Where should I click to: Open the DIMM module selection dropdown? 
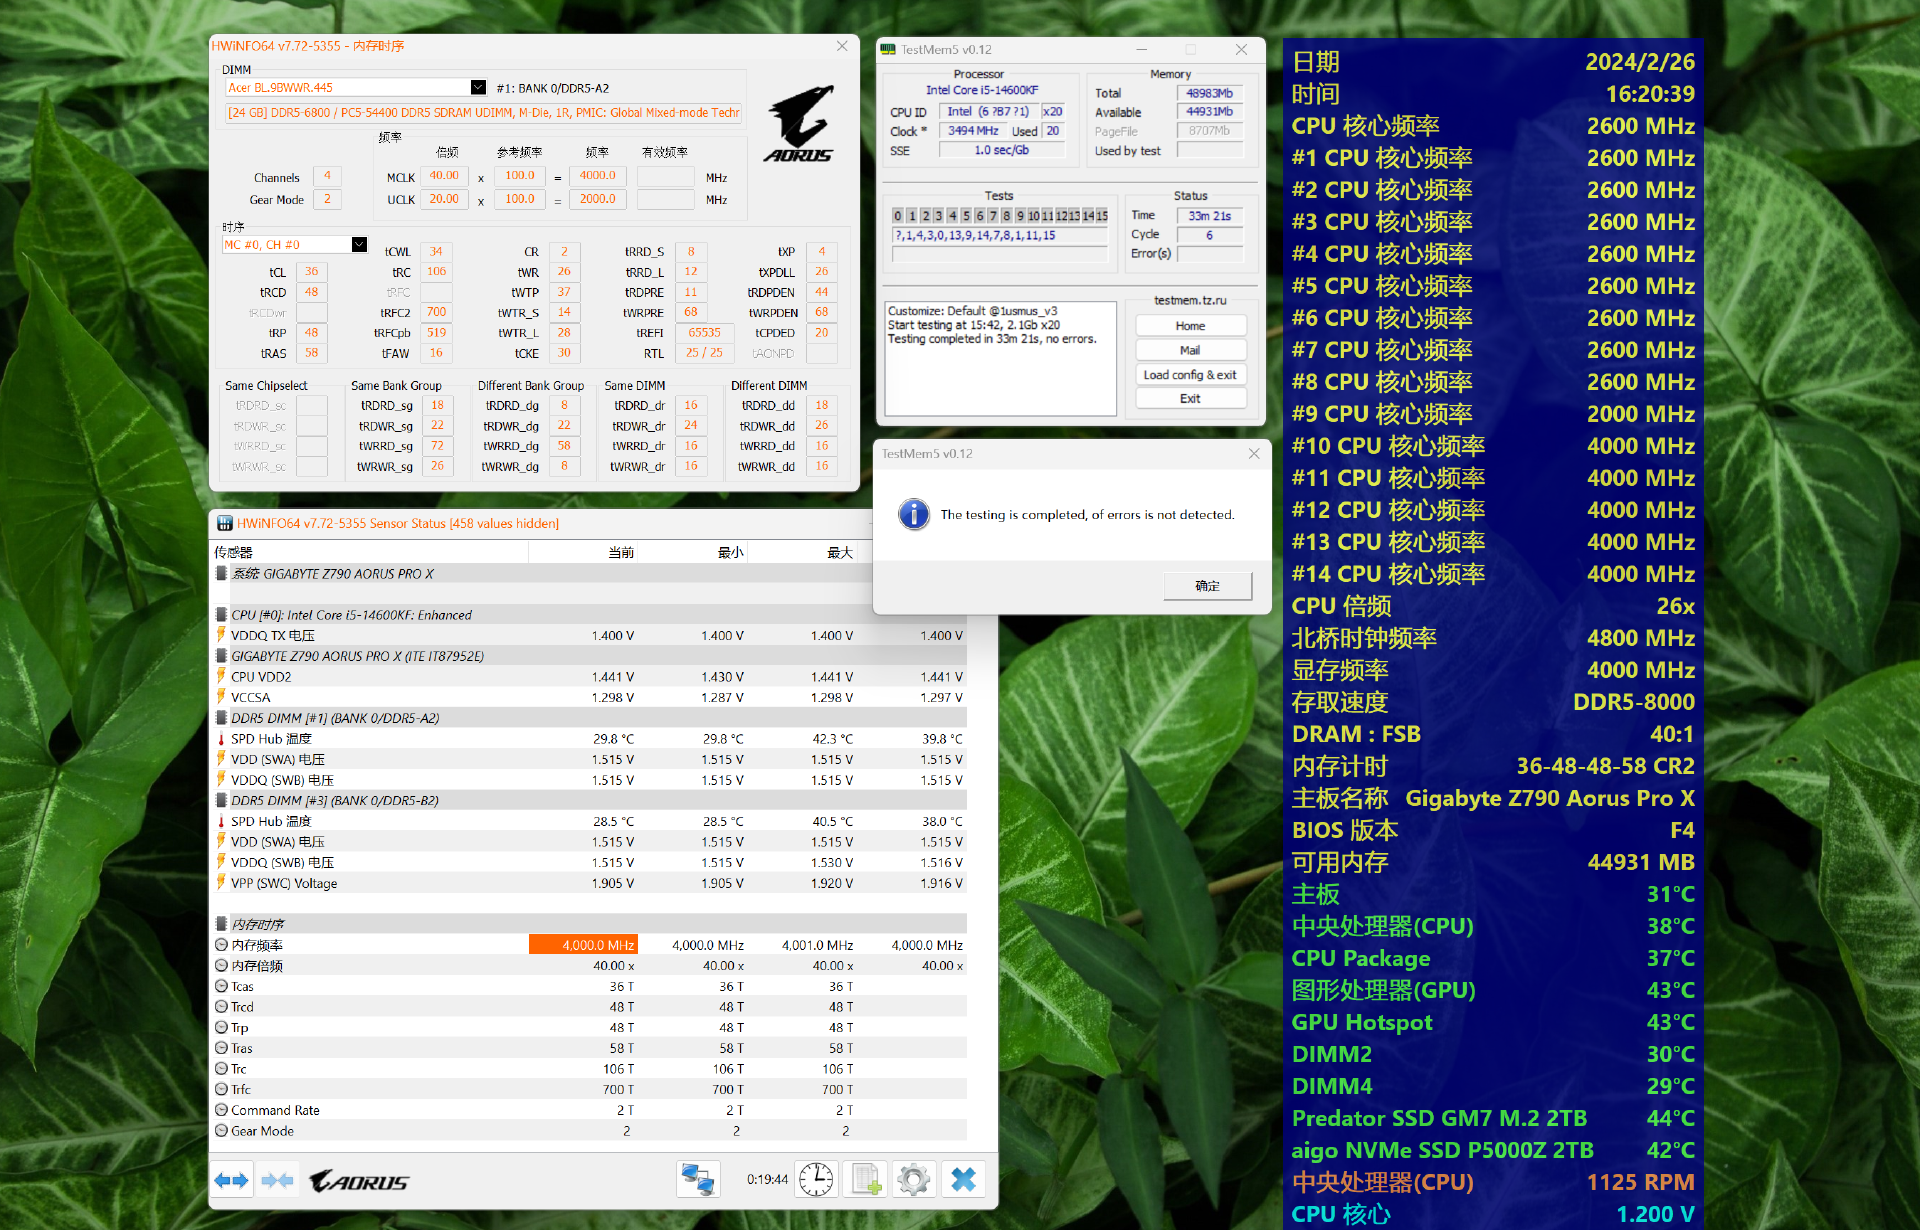click(x=478, y=88)
